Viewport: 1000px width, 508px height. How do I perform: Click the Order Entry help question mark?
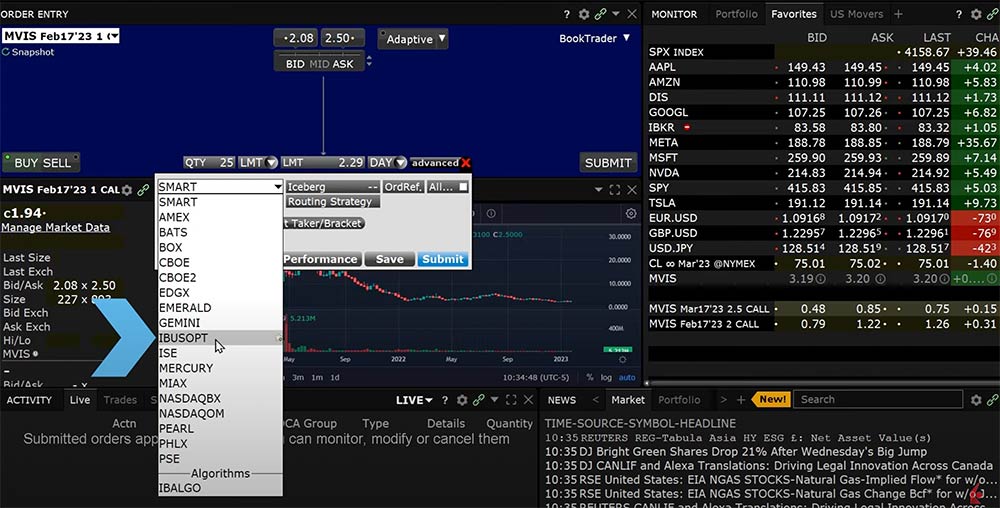point(565,14)
